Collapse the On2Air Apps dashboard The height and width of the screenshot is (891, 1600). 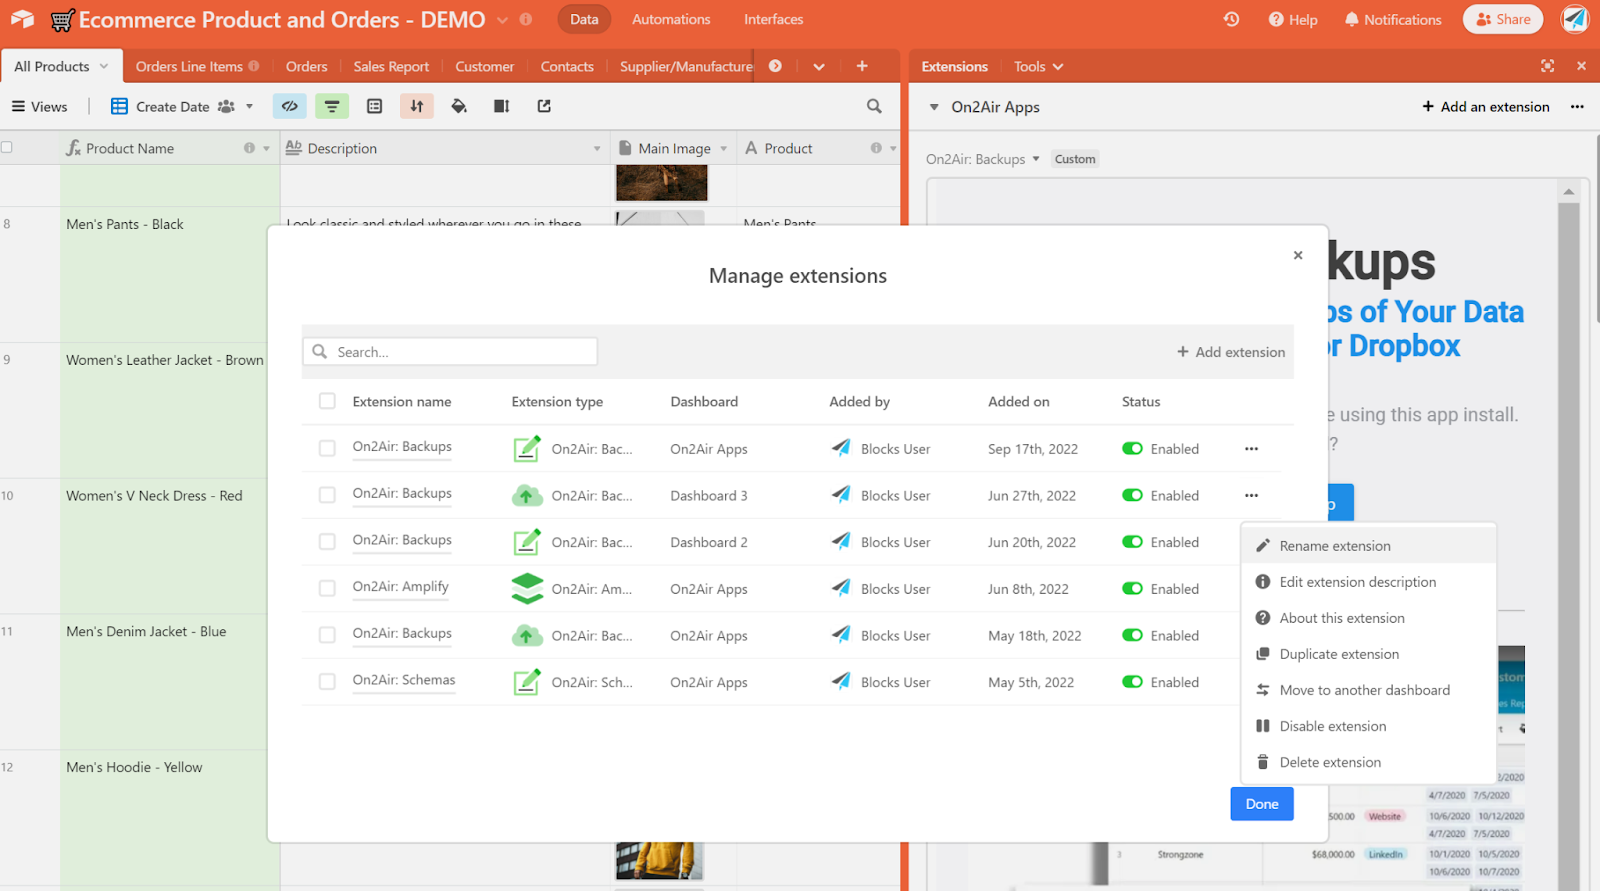934,107
